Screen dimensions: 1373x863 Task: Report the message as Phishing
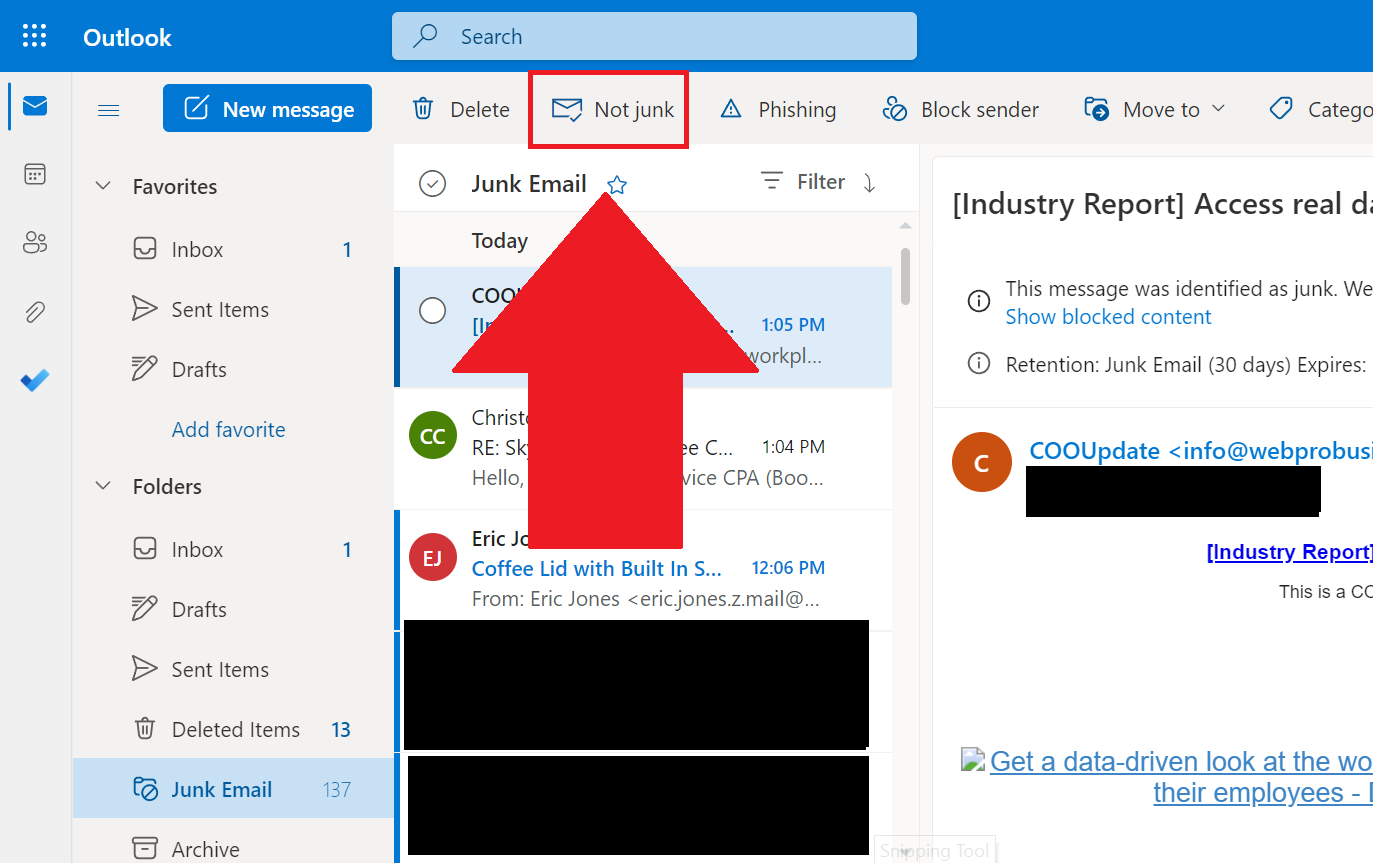point(778,110)
